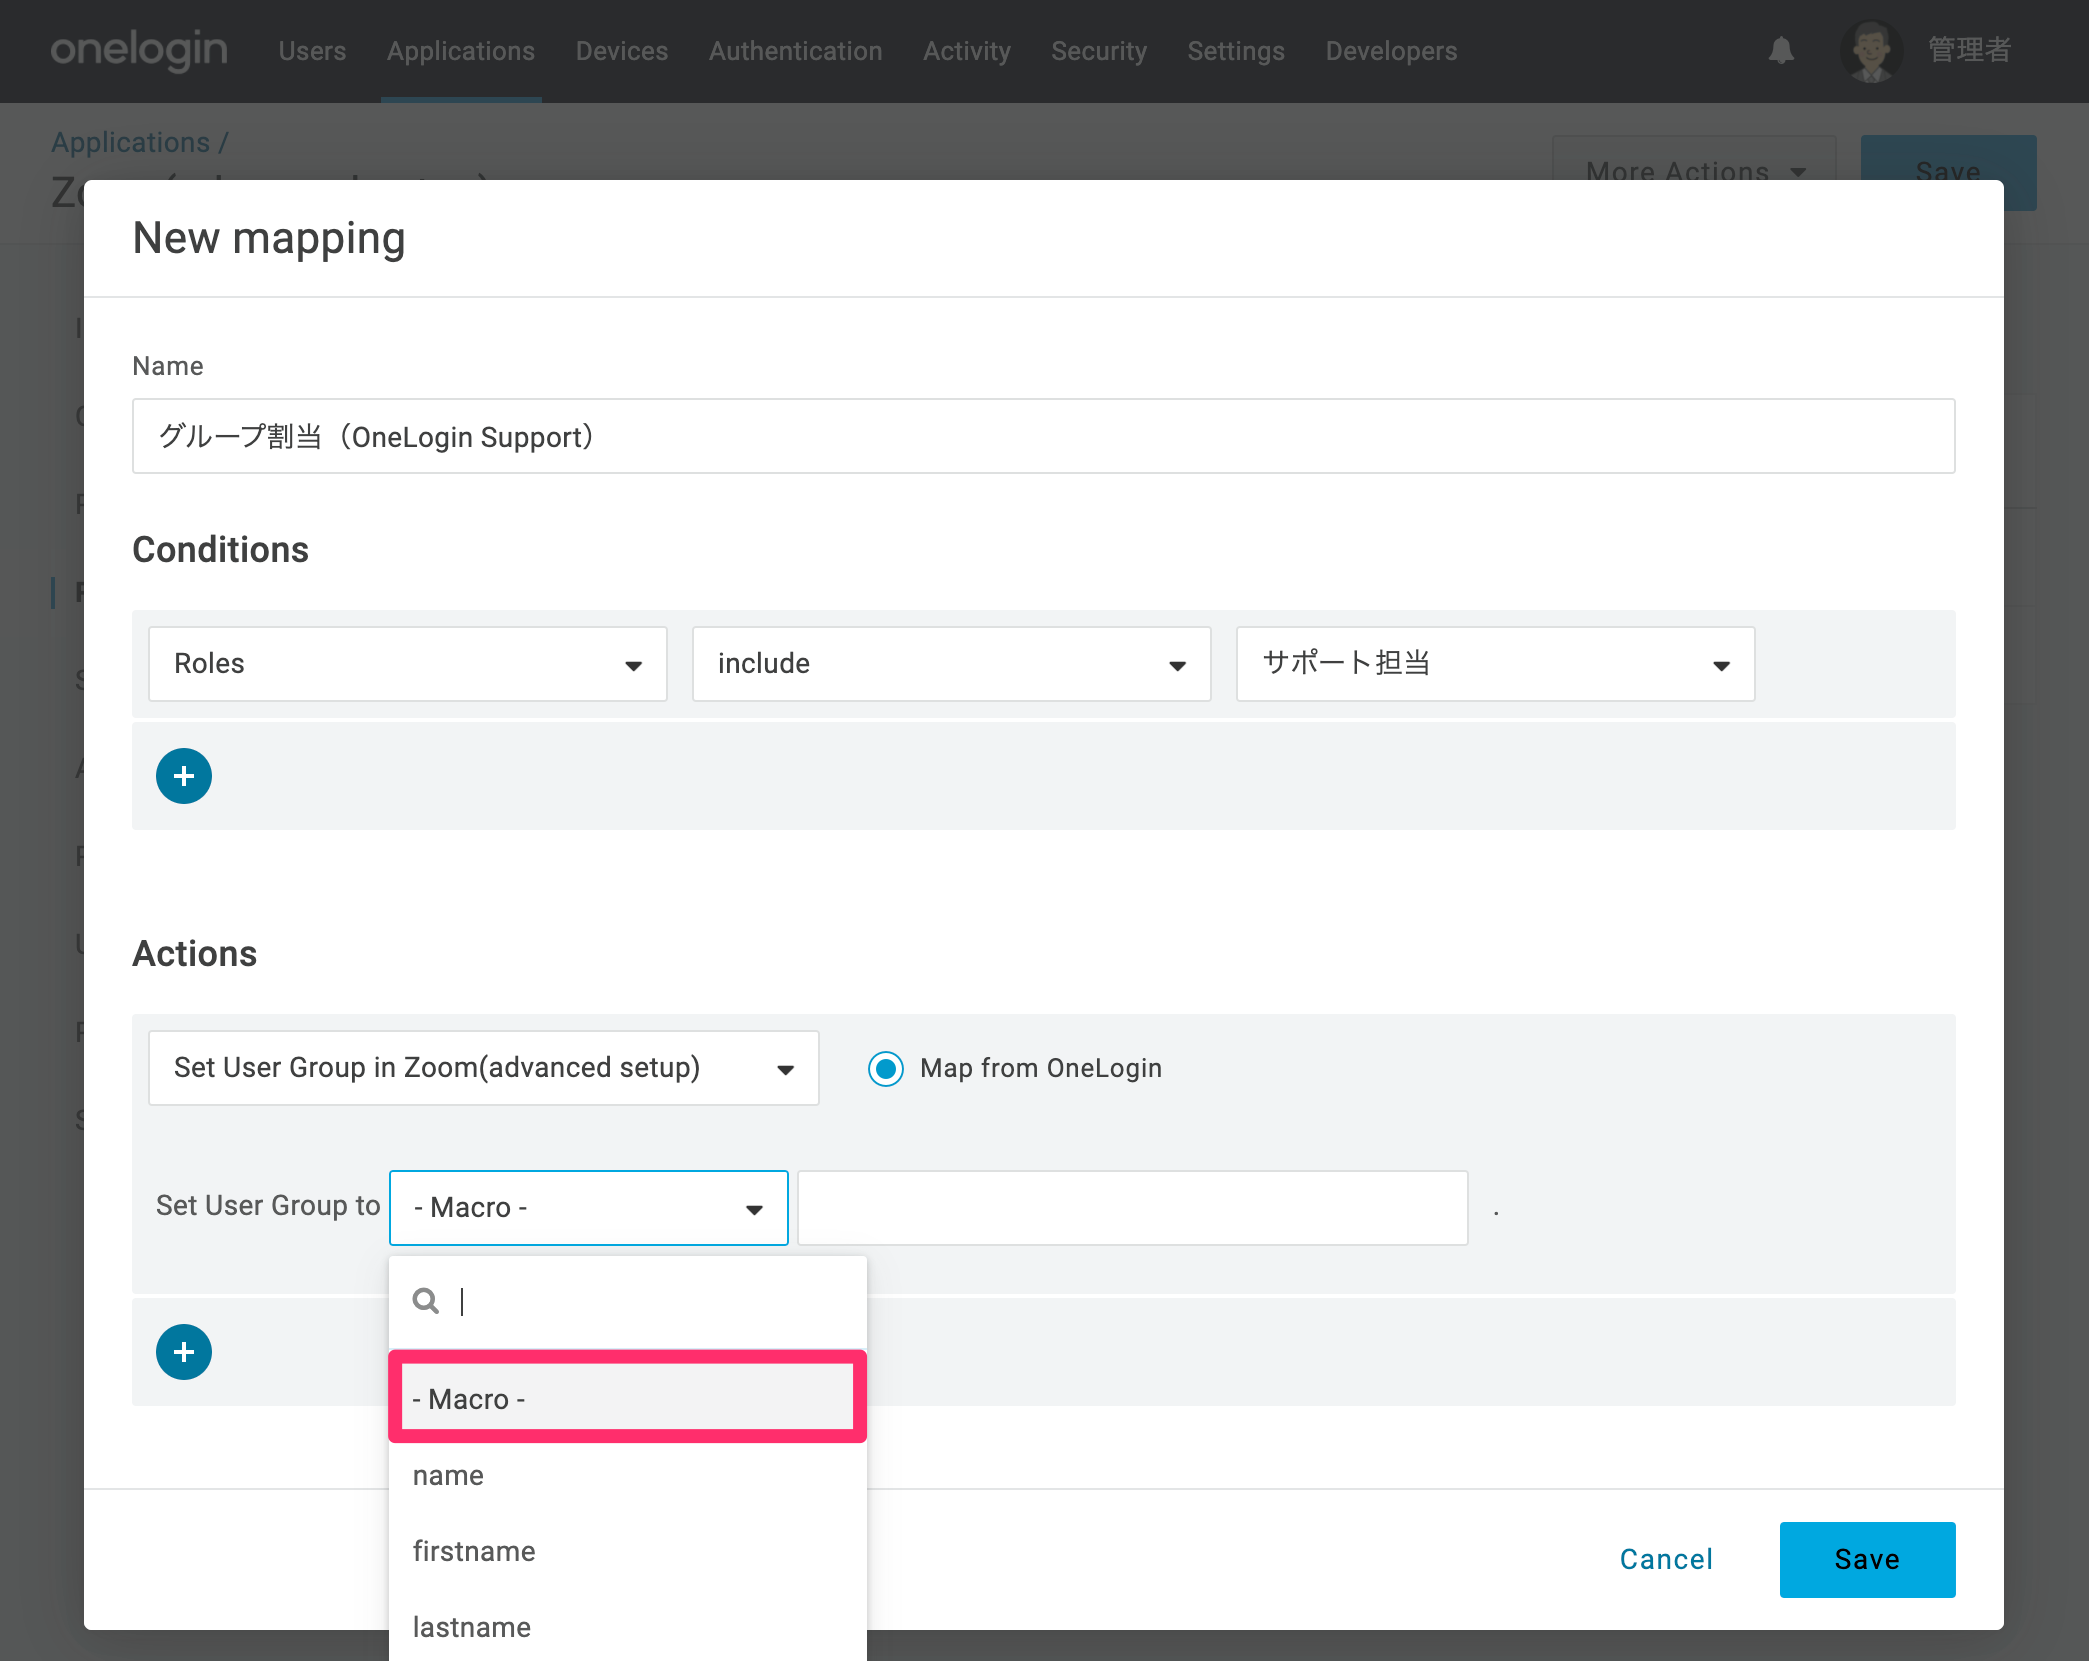Open the Settings menu
Screen dimensions: 2089x1661
pyautogui.click(x=1236, y=51)
